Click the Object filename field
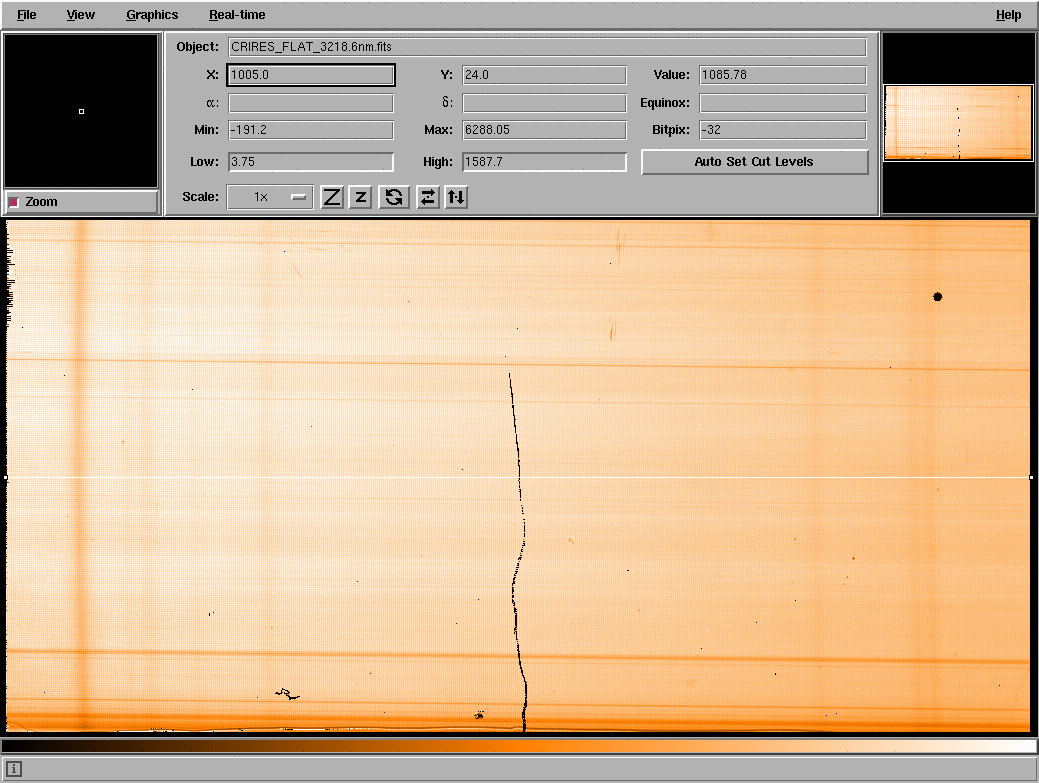The width and height of the screenshot is (1039, 783). [547, 47]
